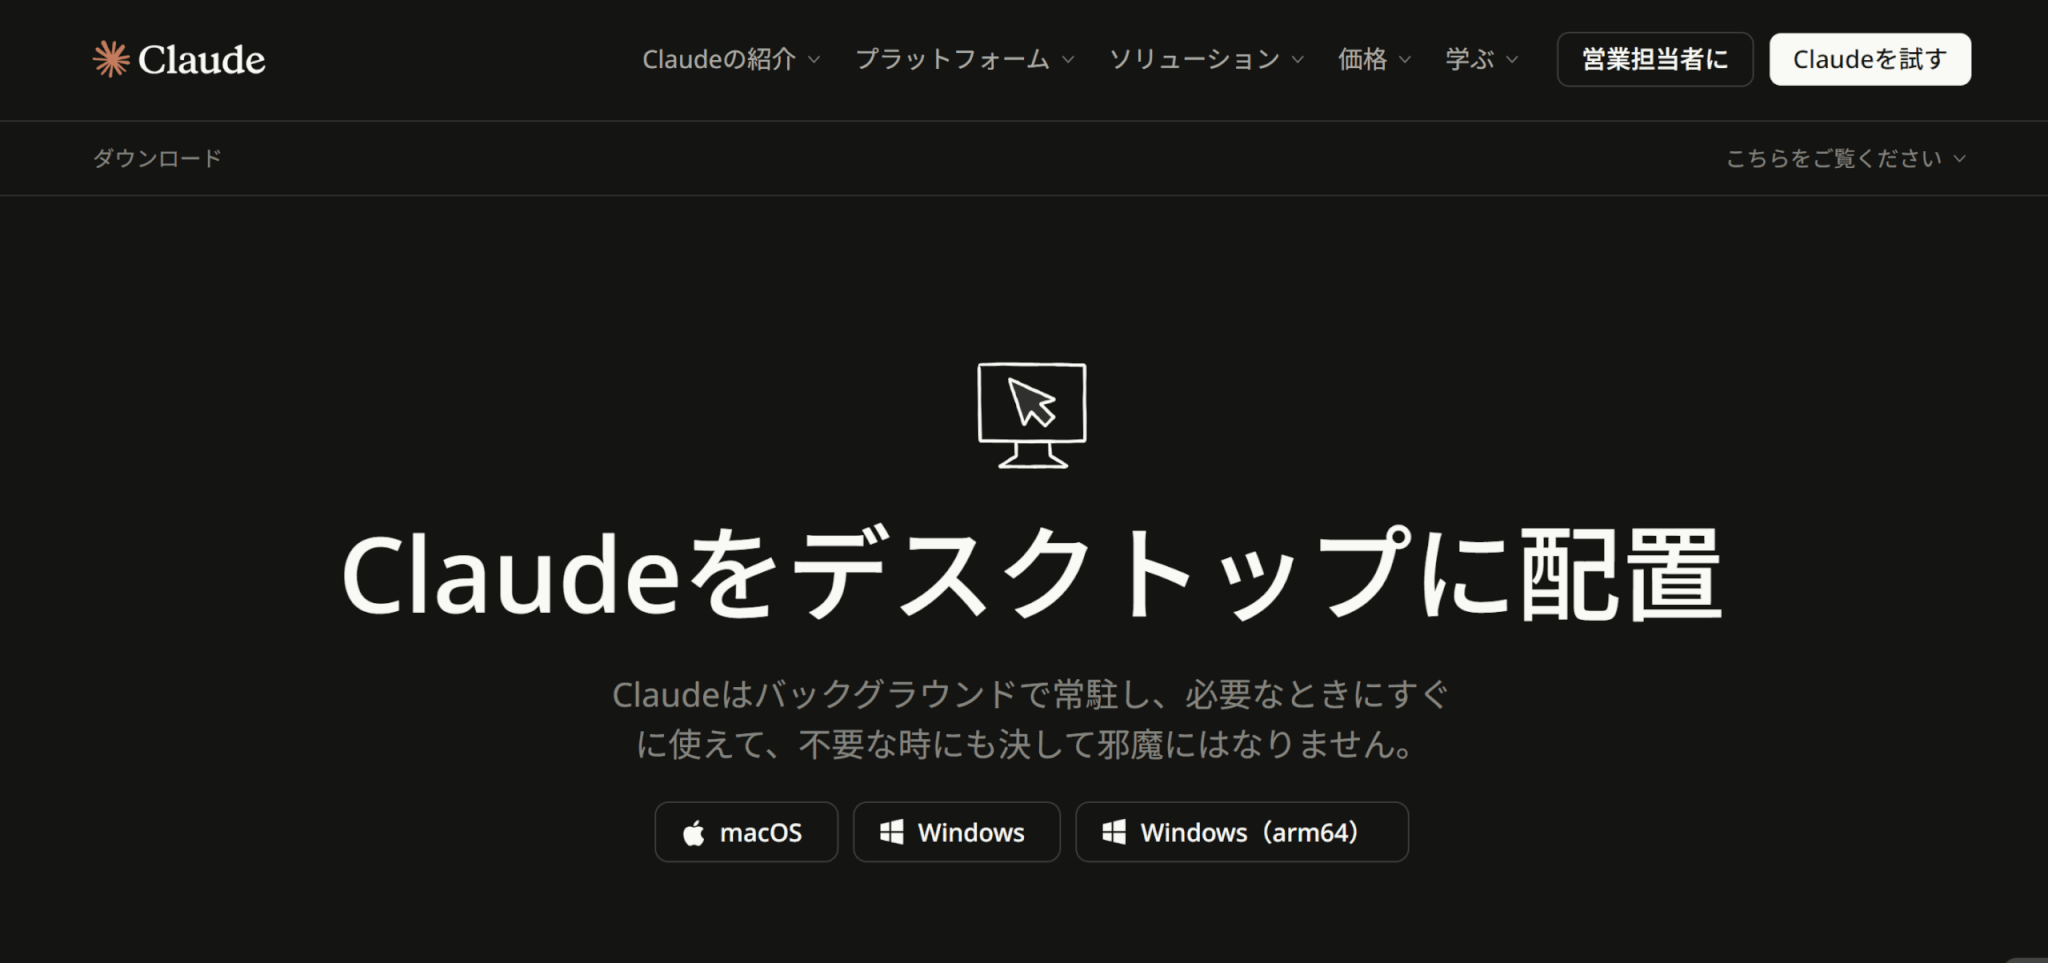Image resolution: width=2048 pixels, height=963 pixels.
Task: Expand the 学ぶ dropdown chevron
Action: click(x=1512, y=60)
